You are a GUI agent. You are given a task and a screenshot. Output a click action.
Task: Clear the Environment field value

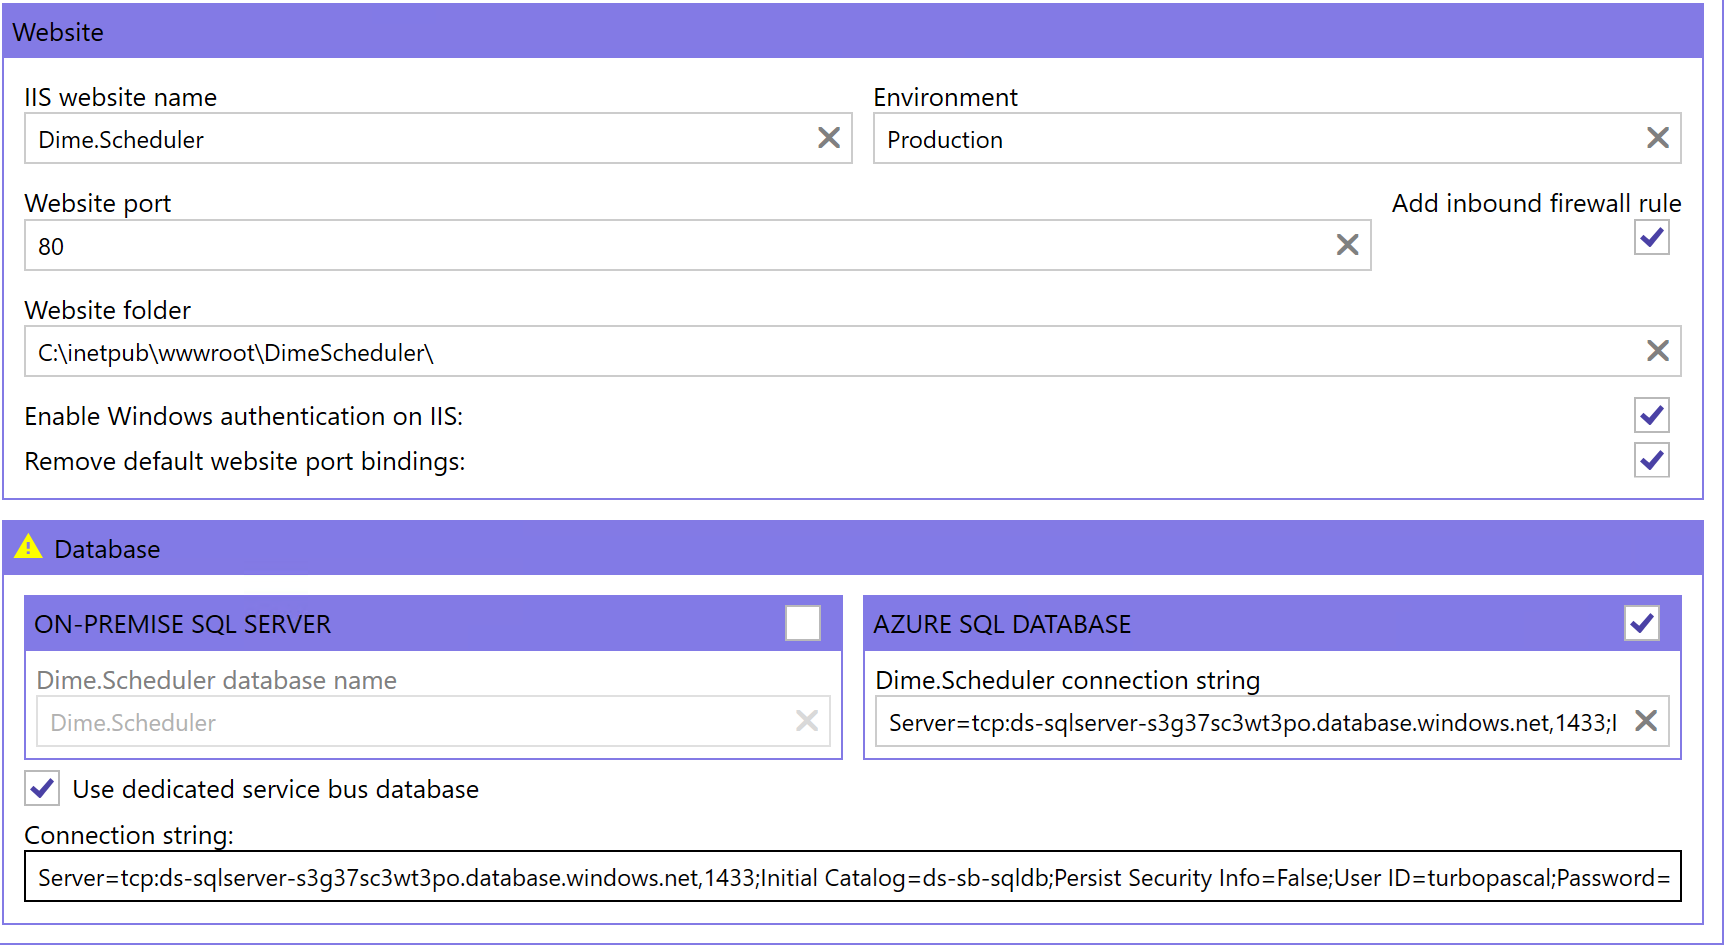pyautogui.click(x=1657, y=138)
